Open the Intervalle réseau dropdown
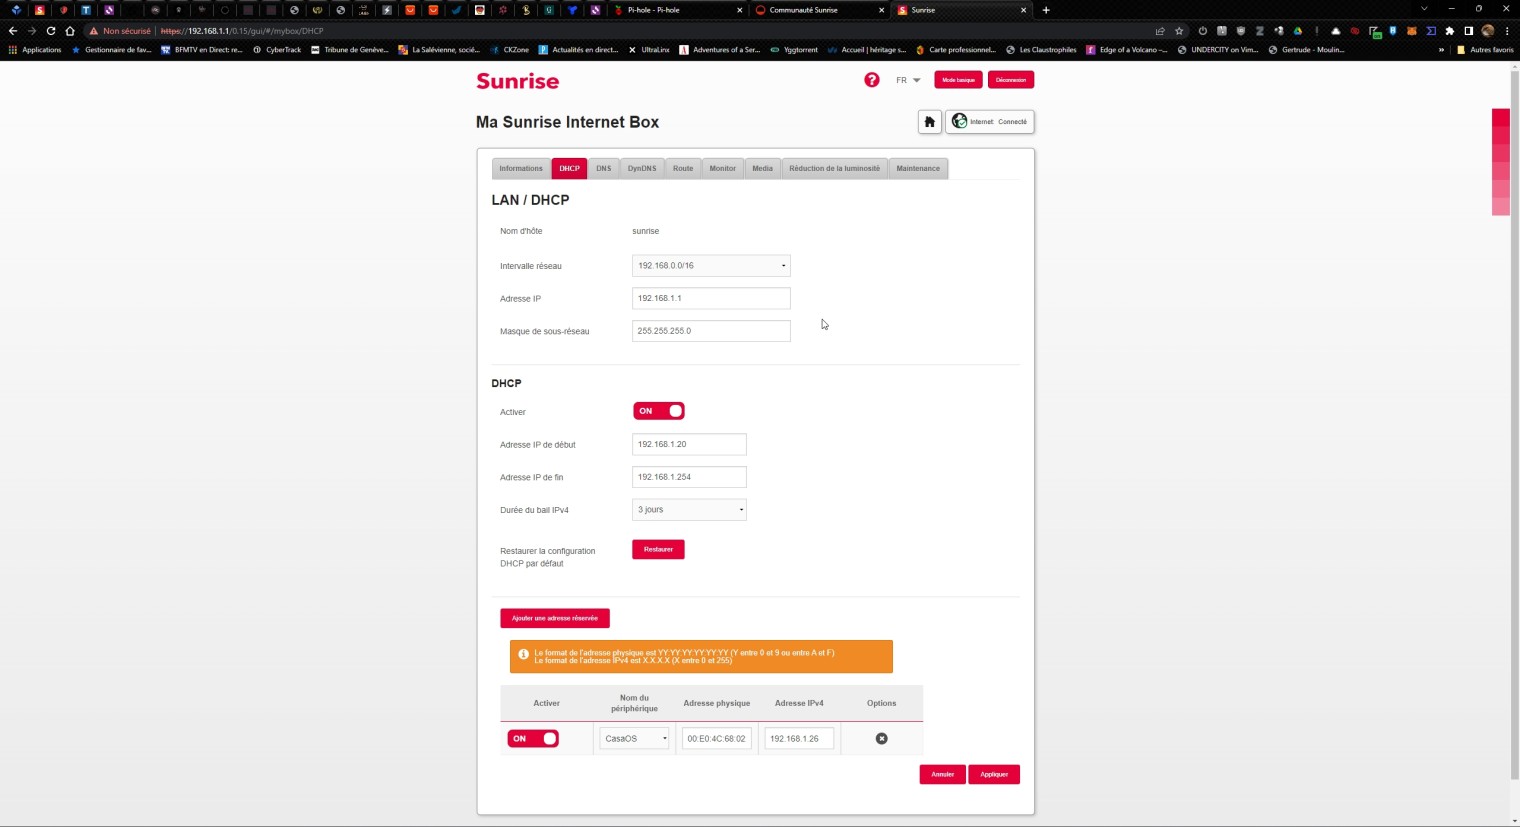The width and height of the screenshot is (1520, 827). (x=711, y=266)
